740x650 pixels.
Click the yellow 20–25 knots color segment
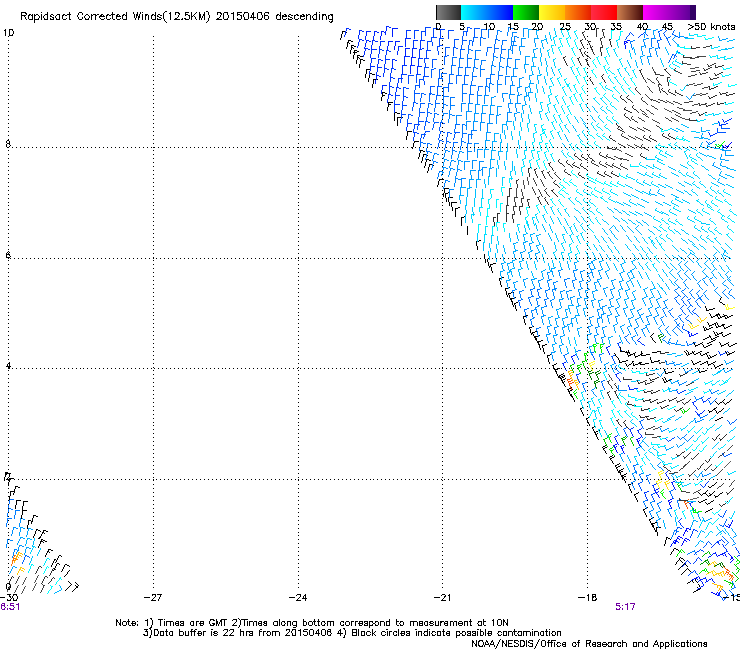[x=552, y=12]
